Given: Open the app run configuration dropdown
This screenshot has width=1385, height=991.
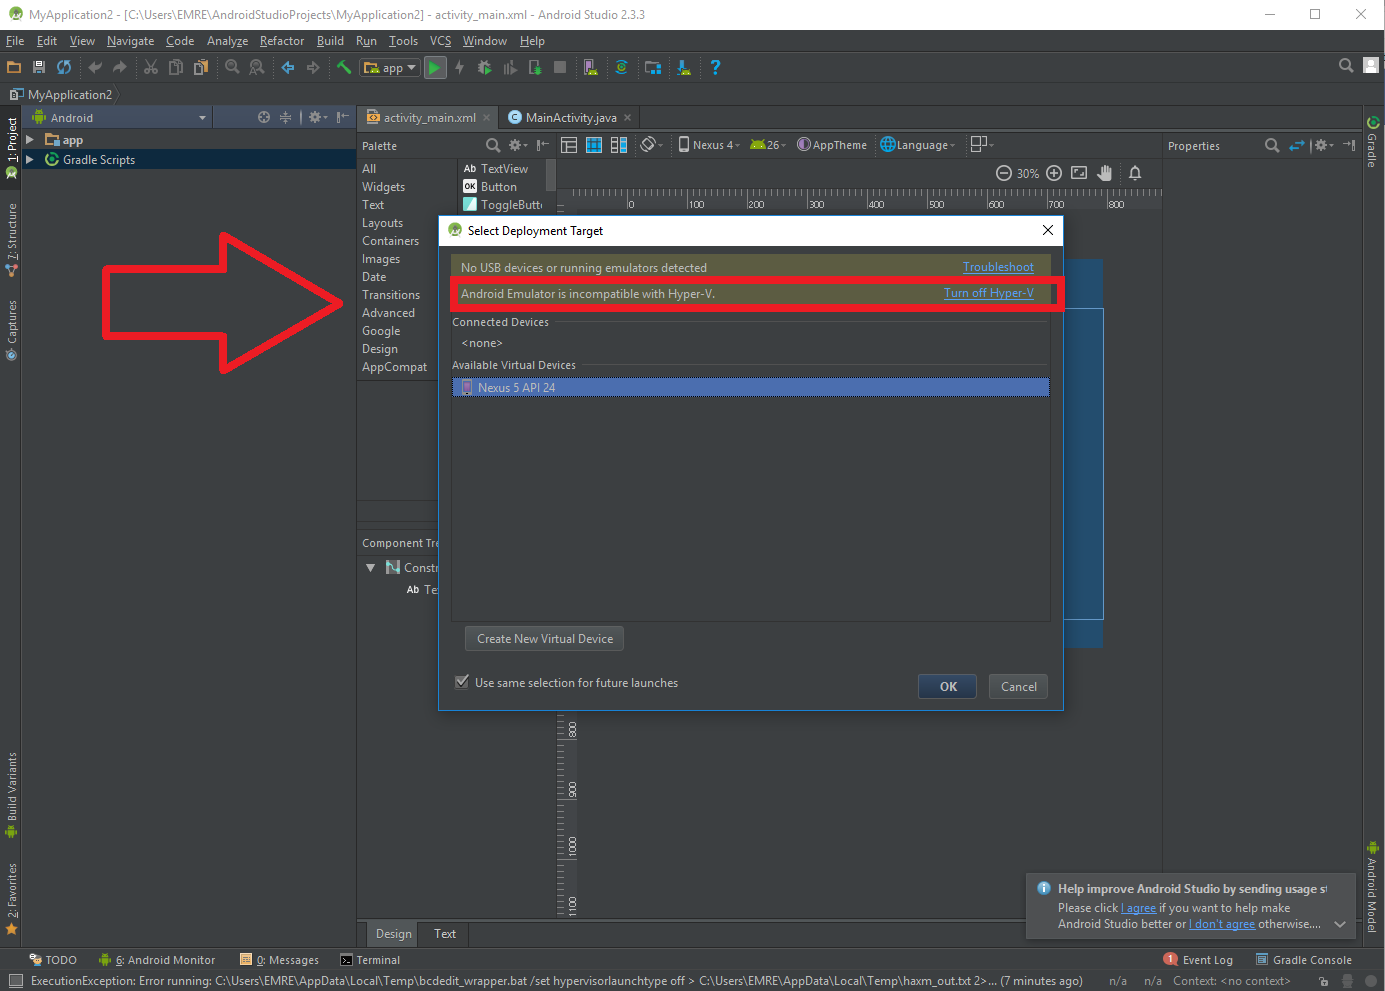Looking at the screenshot, I should 390,68.
